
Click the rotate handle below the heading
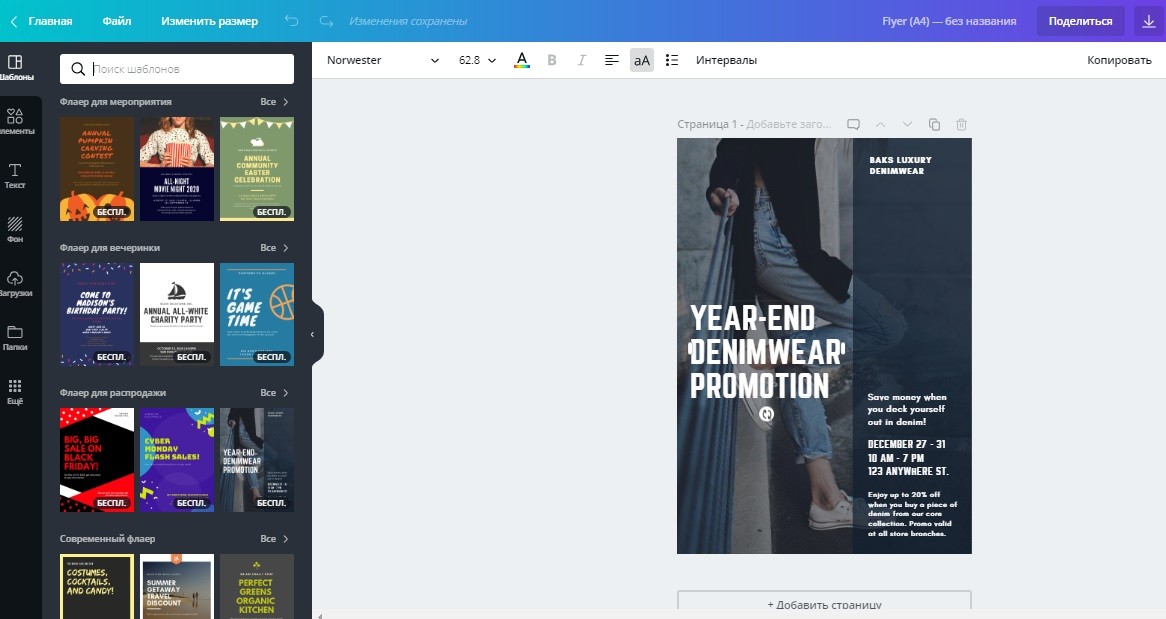(767, 414)
